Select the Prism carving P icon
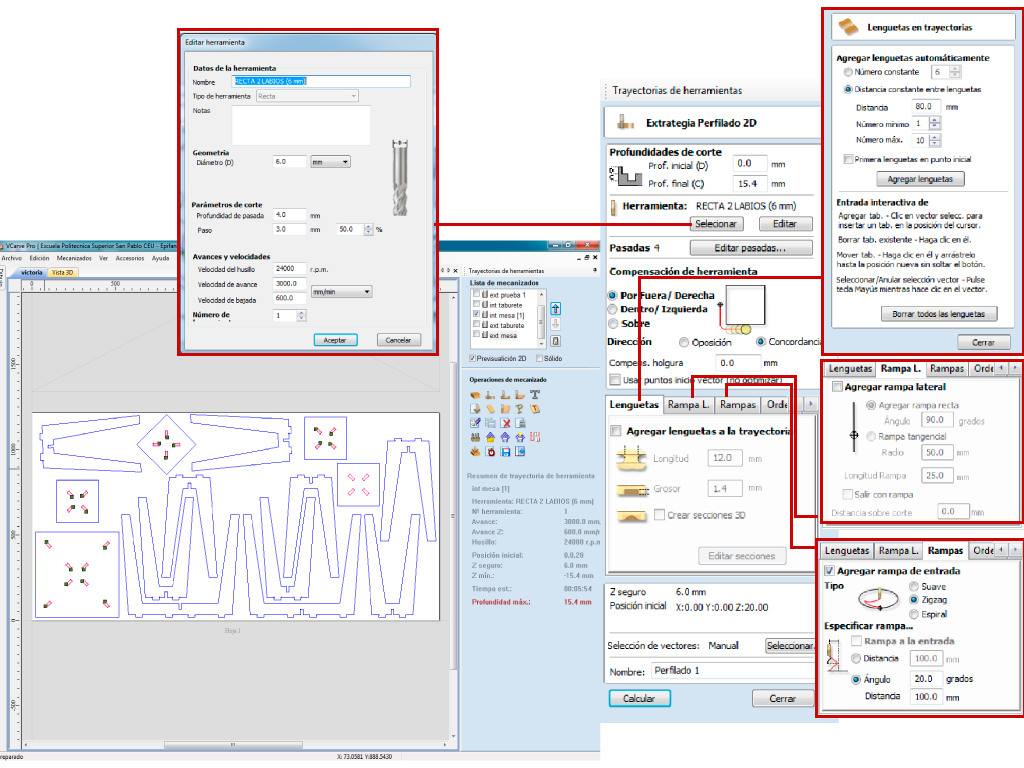Image resolution: width=1024 pixels, height=768 pixels. [520, 409]
